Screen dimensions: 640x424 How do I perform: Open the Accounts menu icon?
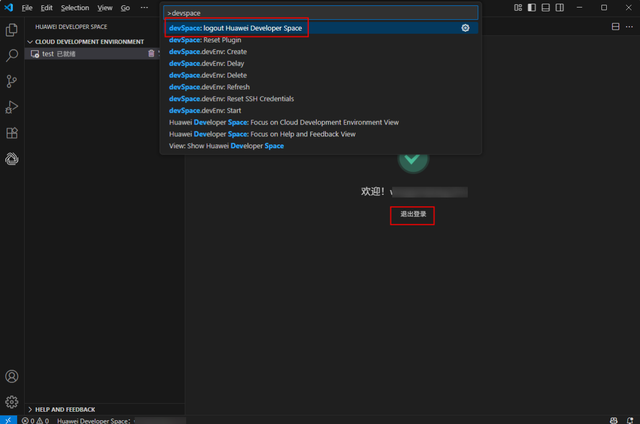coord(12,377)
